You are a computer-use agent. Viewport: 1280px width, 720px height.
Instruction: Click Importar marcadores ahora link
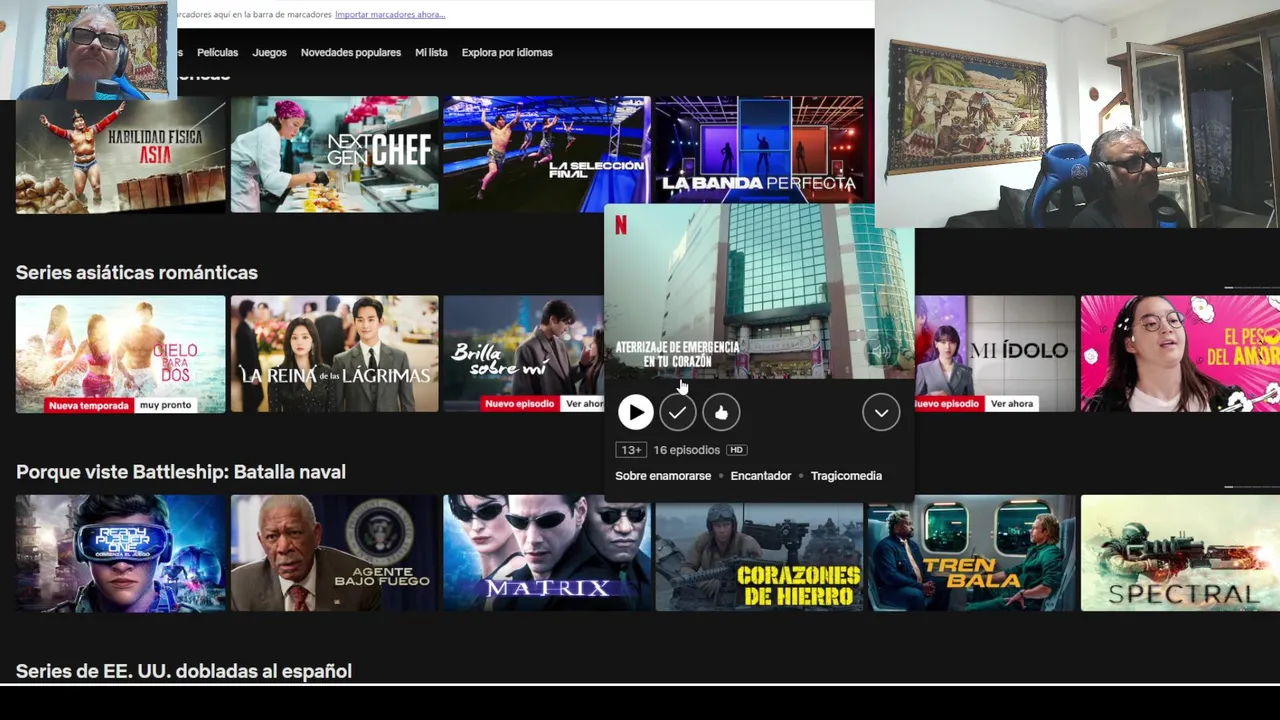pos(390,14)
